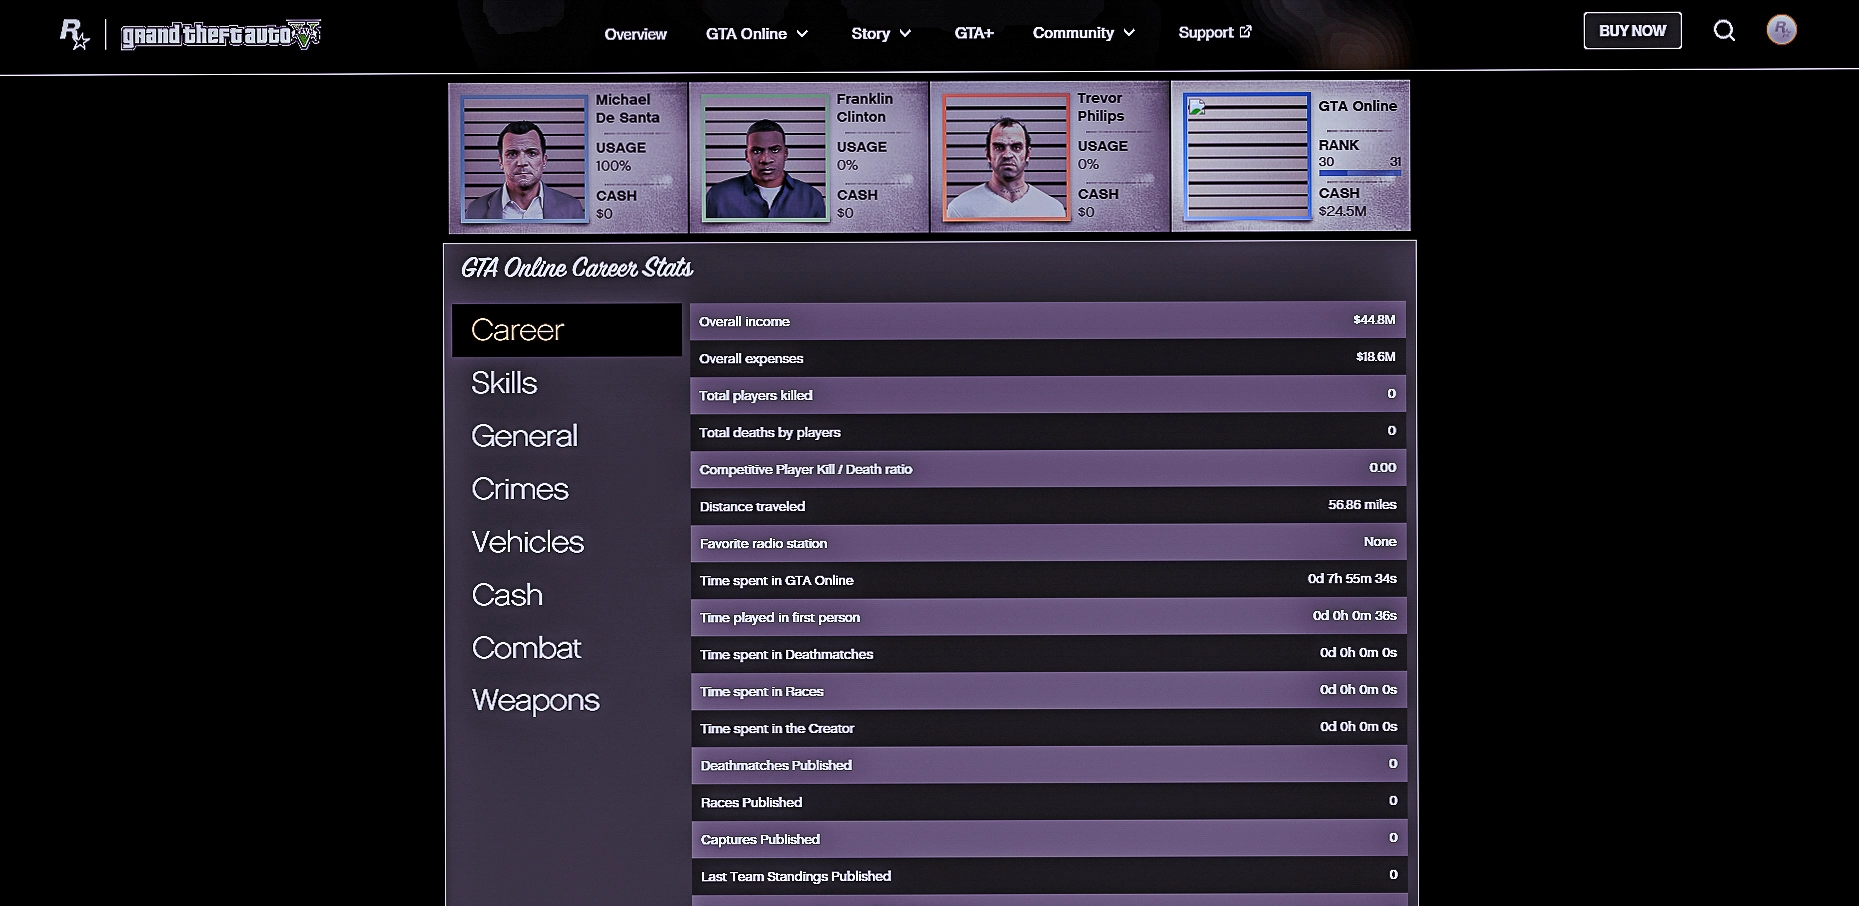Click the Support external link icon
The image size is (1859, 906).
[1245, 32]
